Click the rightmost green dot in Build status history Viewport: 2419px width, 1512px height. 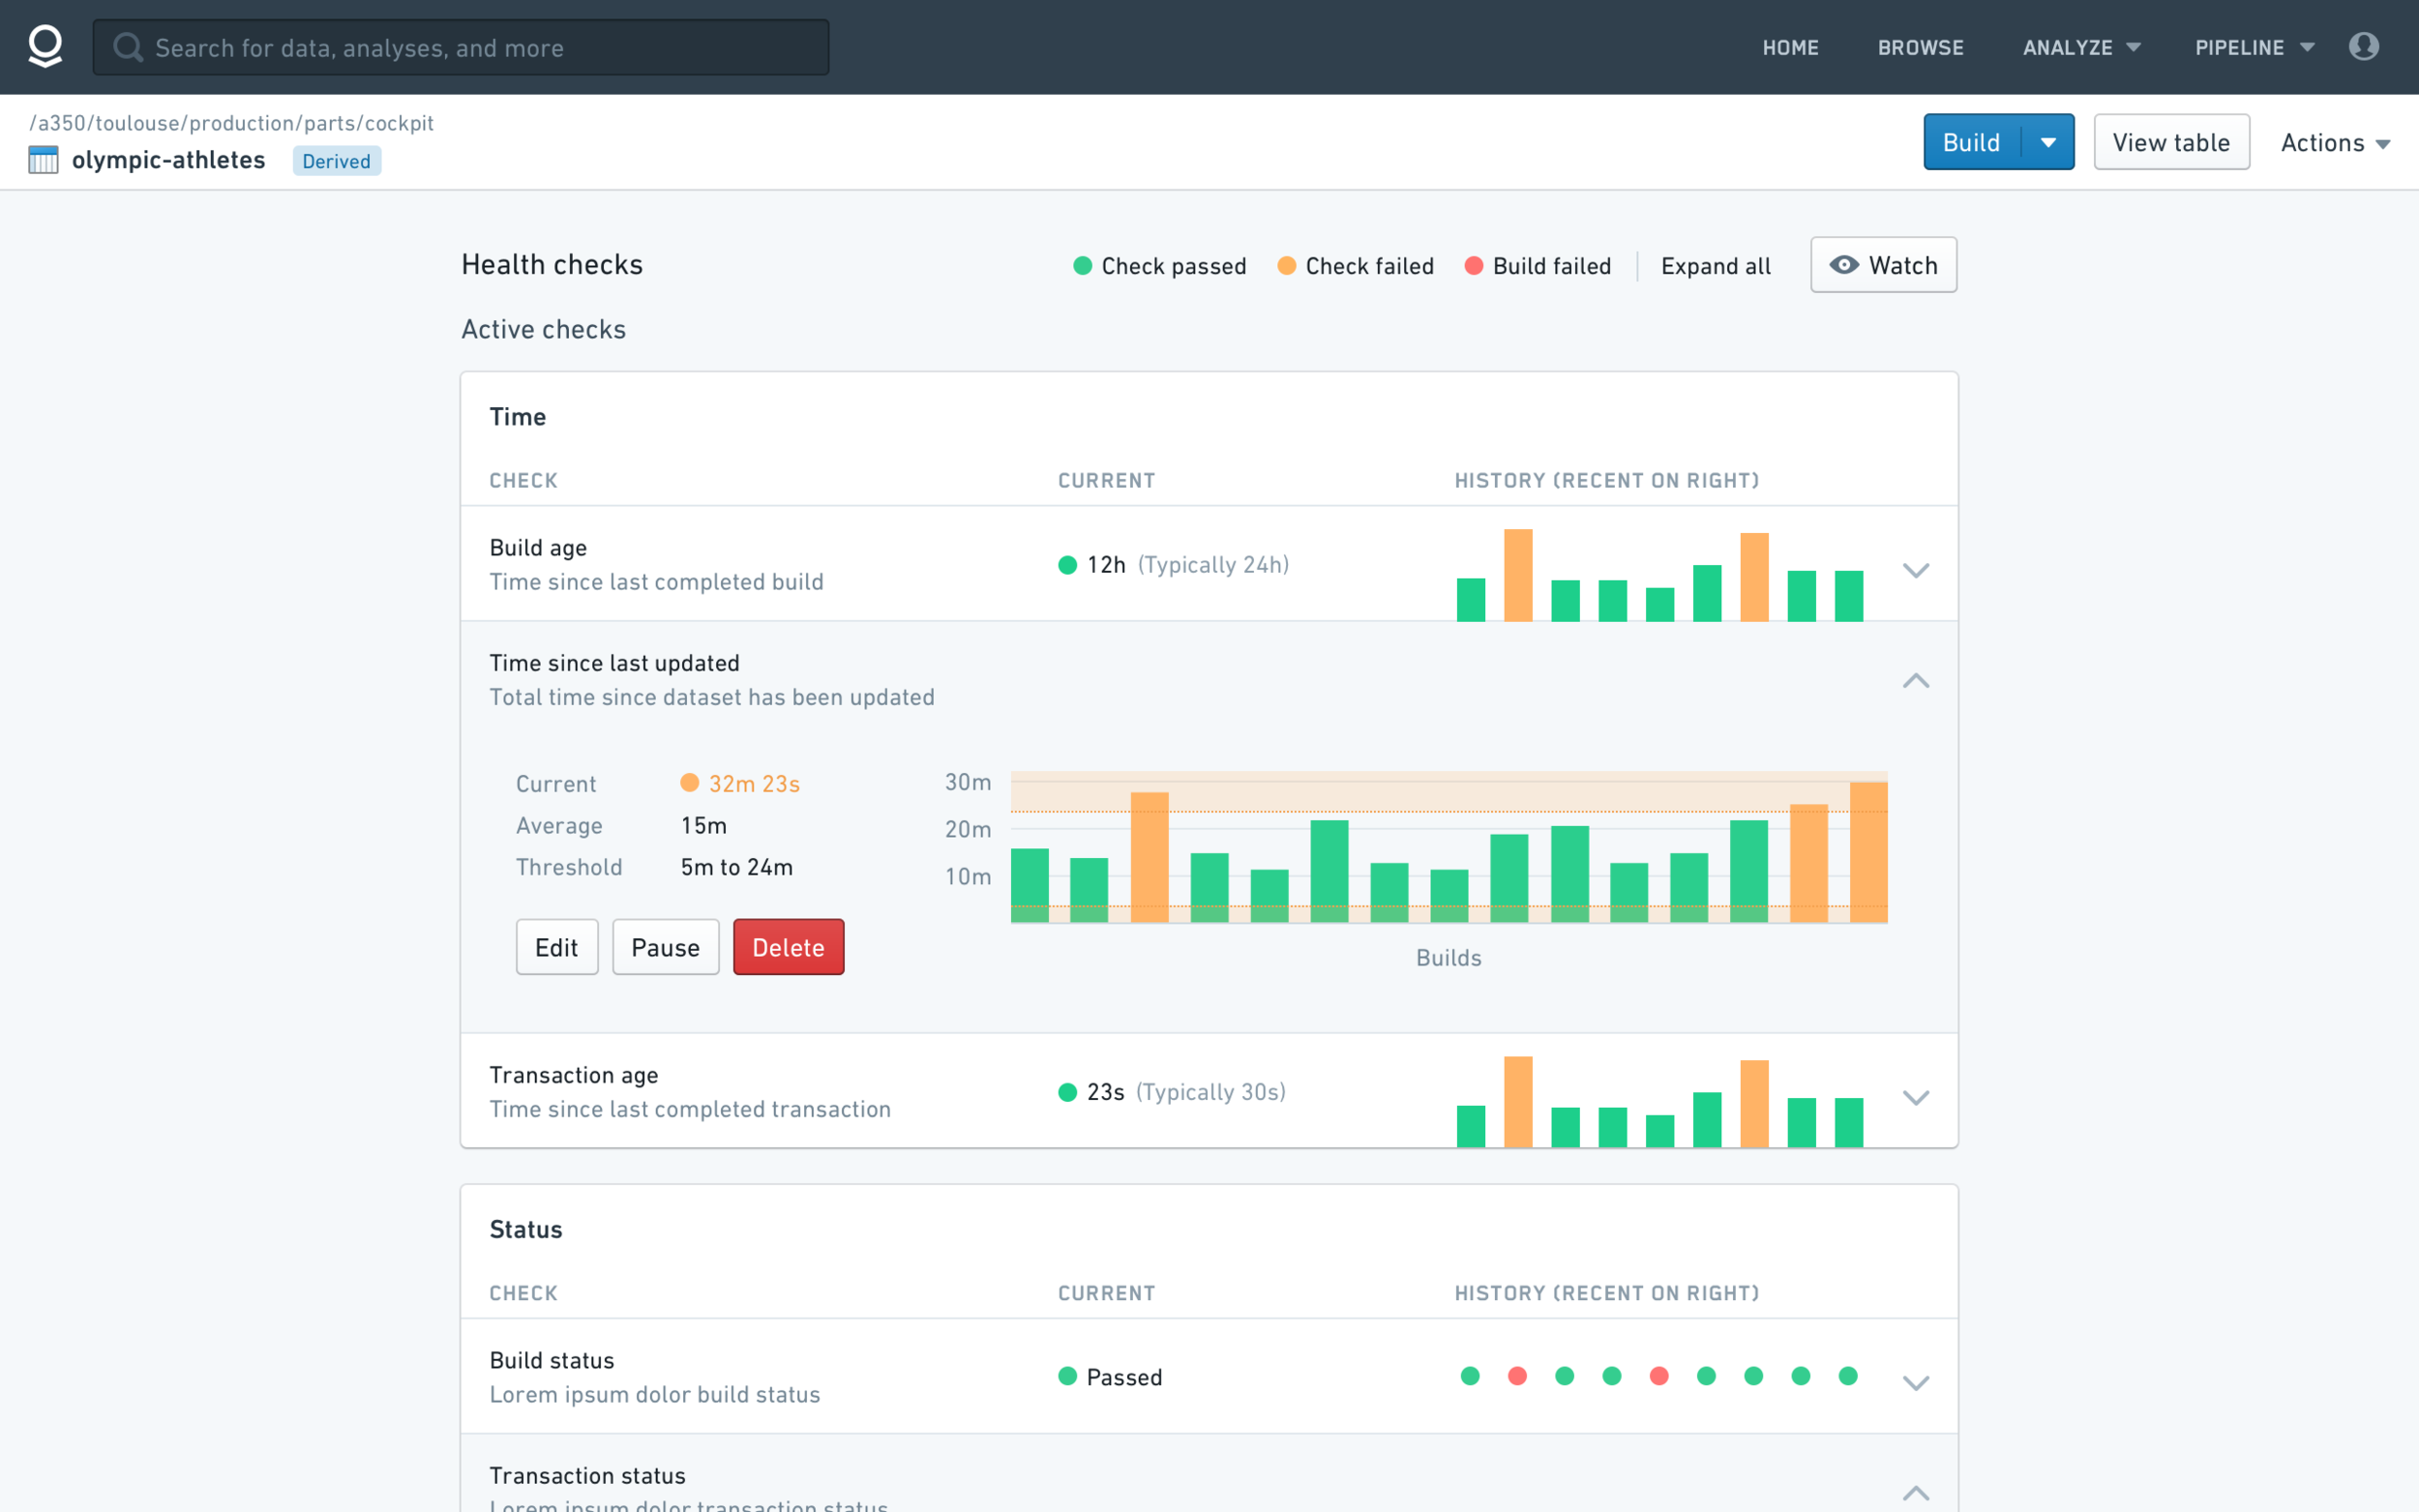[x=1848, y=1377]
